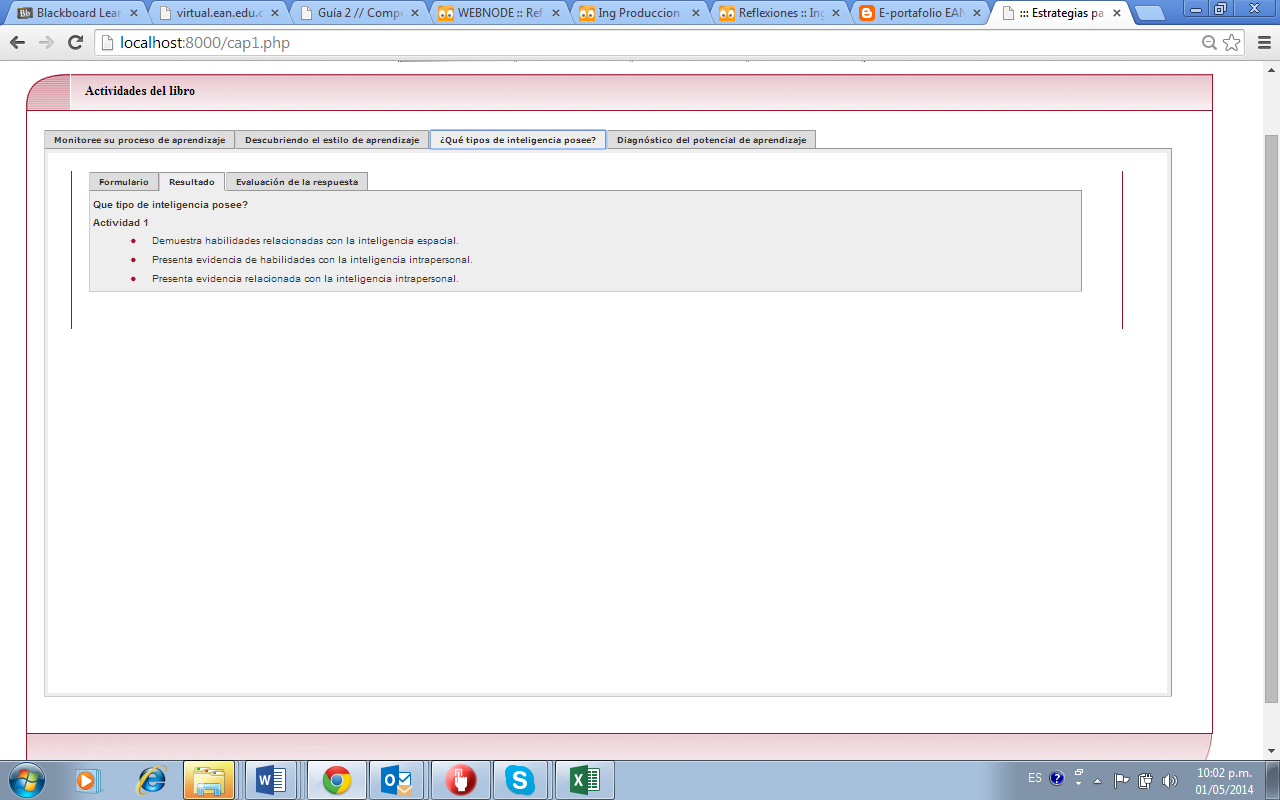Adjust volume via speaker tray icon

1170,780
